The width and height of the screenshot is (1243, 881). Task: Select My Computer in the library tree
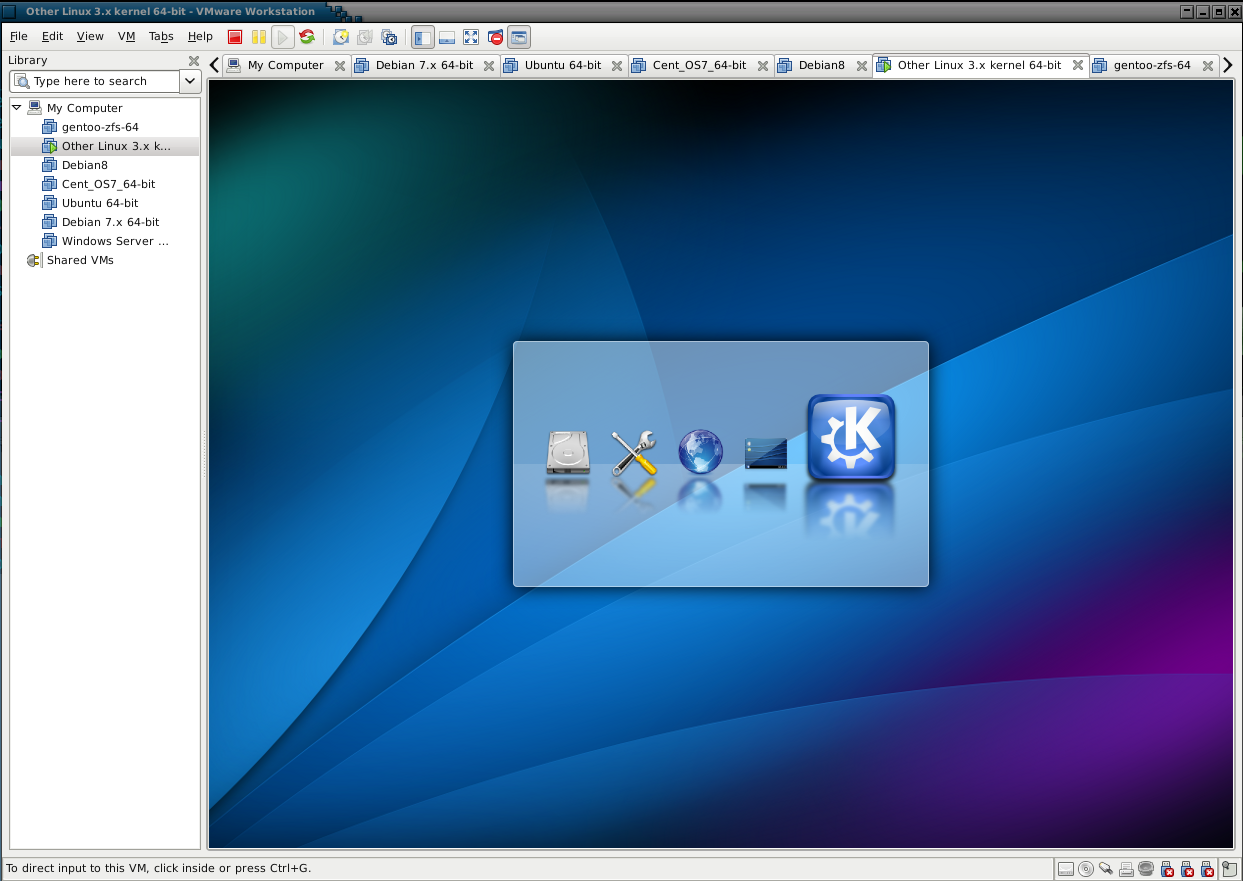85,108
